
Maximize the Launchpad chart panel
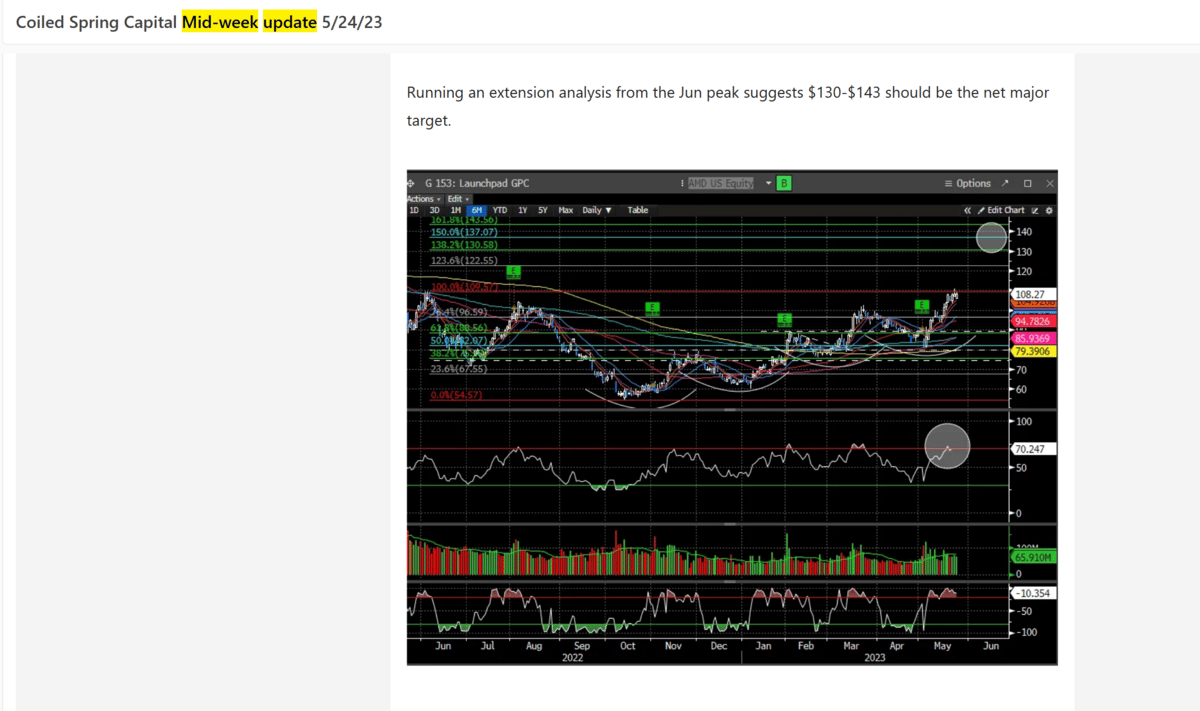tap(1027, 183)
